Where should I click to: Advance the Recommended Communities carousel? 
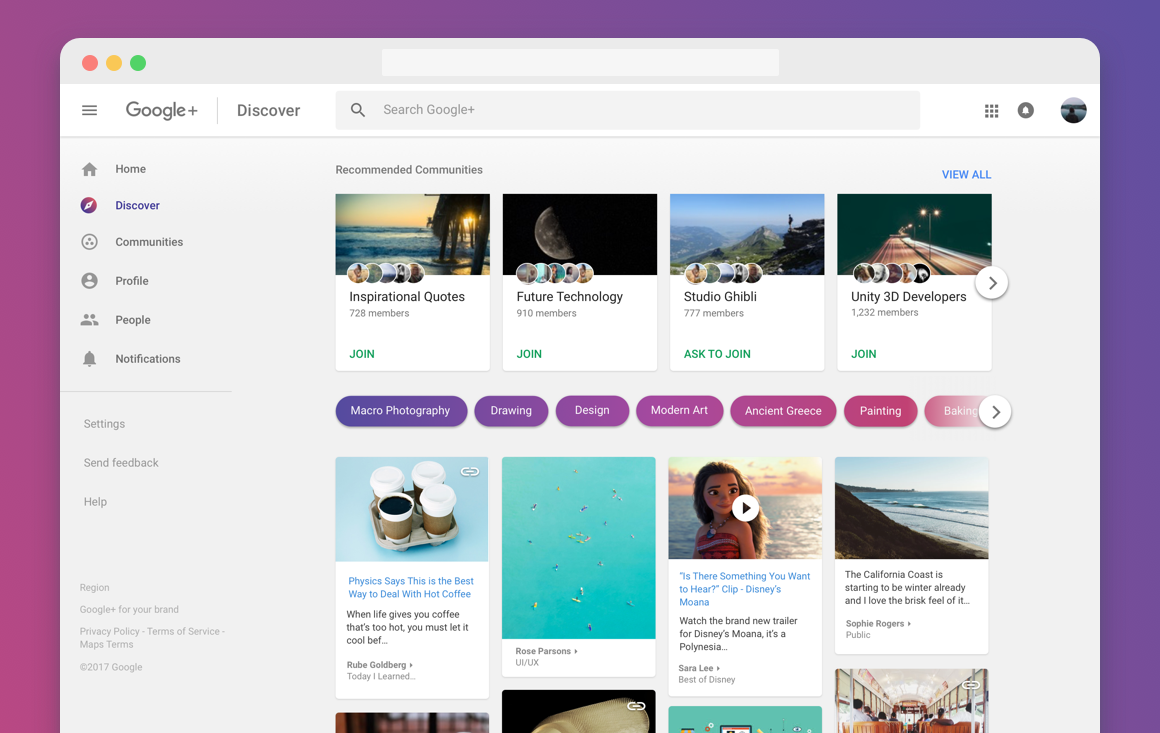pyautogui.click(x=991, y=283)
